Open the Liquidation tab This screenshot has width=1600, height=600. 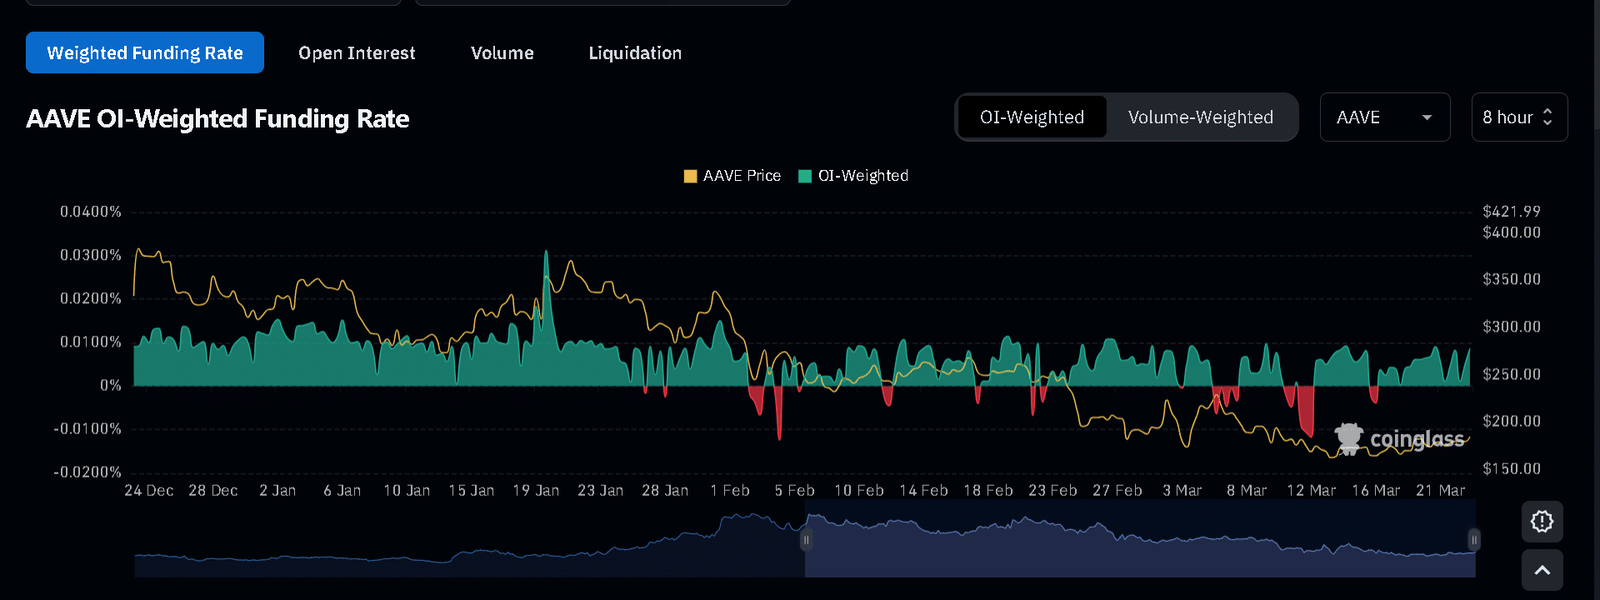(635, 53)
